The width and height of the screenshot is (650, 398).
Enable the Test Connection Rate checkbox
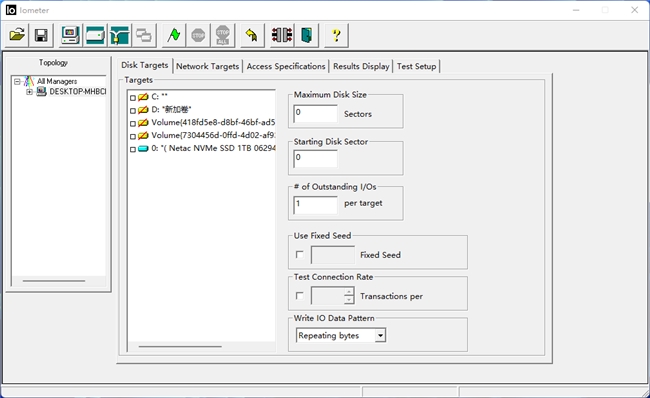[x=299, y=296]
